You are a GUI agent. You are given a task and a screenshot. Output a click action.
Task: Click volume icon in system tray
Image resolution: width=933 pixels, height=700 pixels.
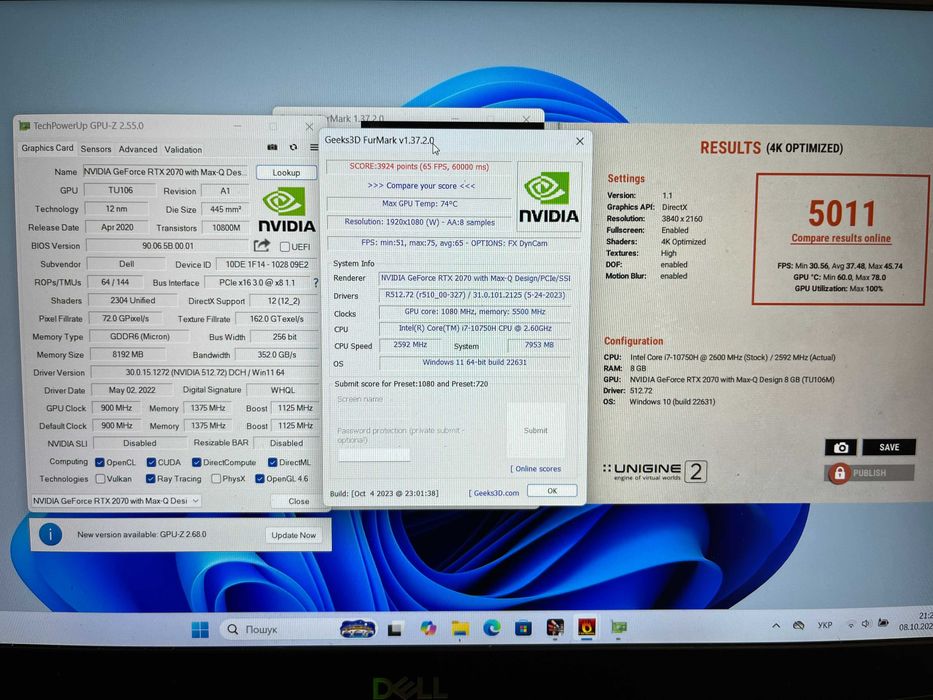[866, 624]
